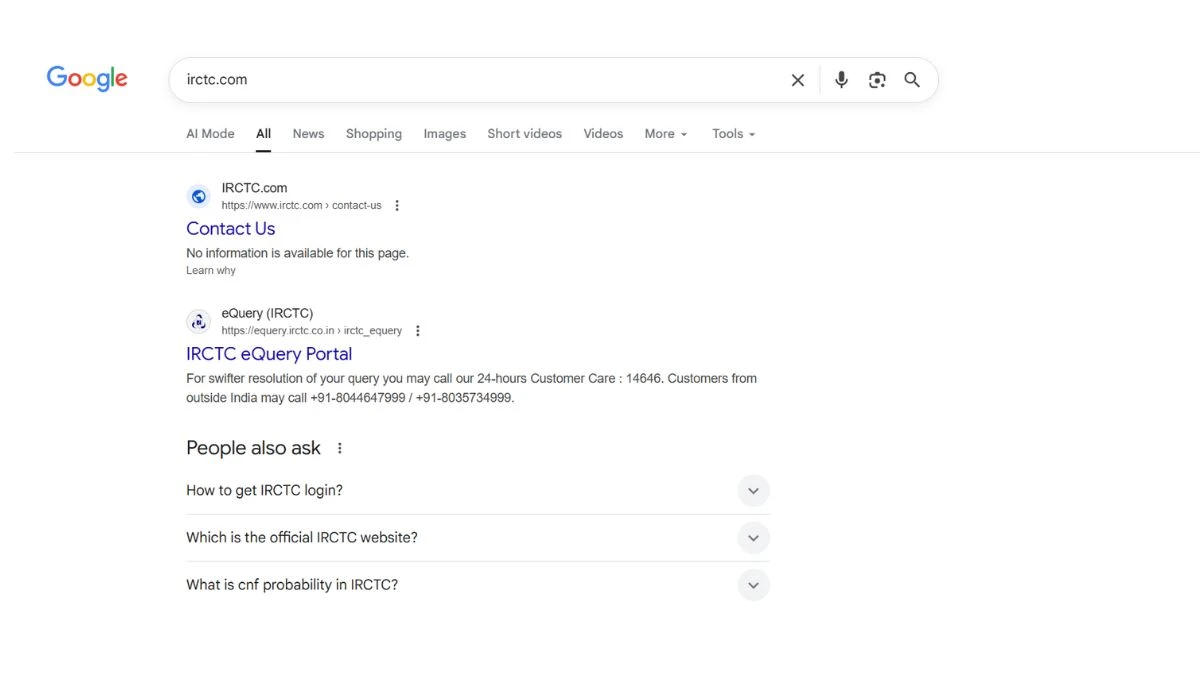Switch to the Images tab
This screenshot has width=1200, height=675.
tap(444, 134)
